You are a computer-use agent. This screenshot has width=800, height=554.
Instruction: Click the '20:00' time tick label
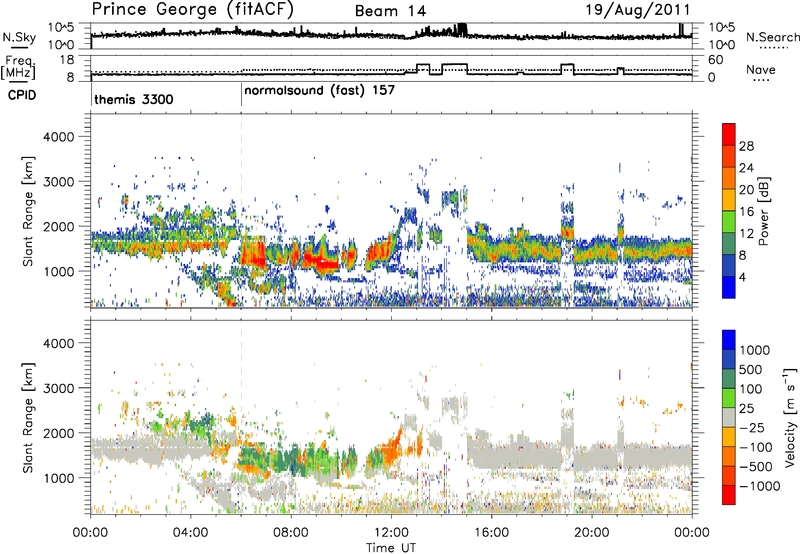(592, 533)
